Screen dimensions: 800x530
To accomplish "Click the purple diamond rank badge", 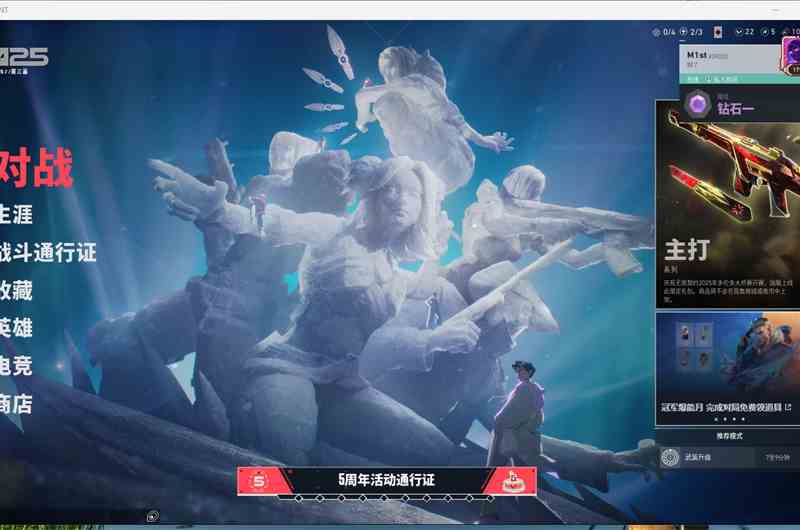I will click(x=697, y=105).
